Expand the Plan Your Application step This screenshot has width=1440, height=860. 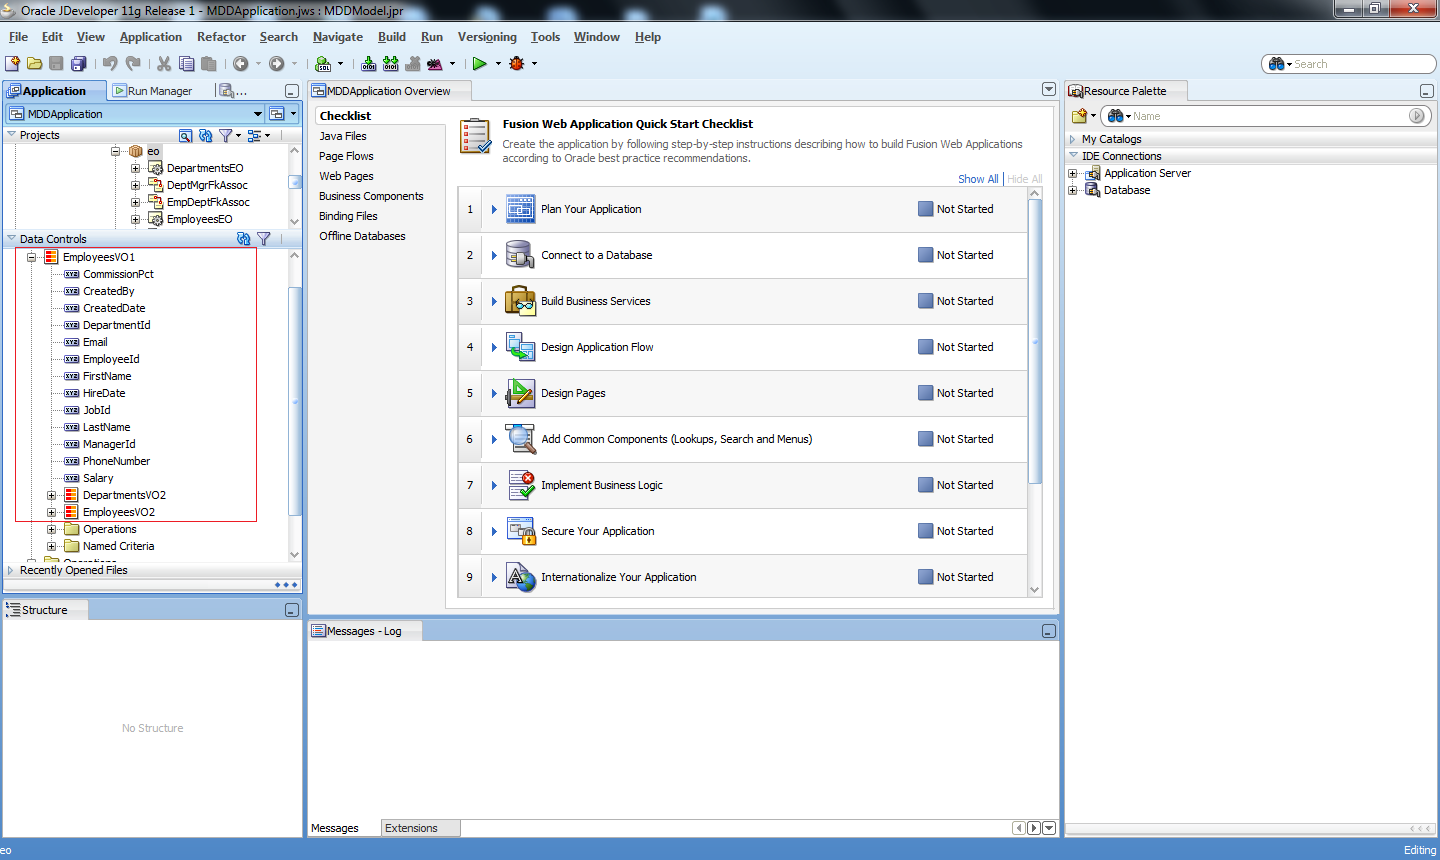pyautogui.click(x=494, y=209)
